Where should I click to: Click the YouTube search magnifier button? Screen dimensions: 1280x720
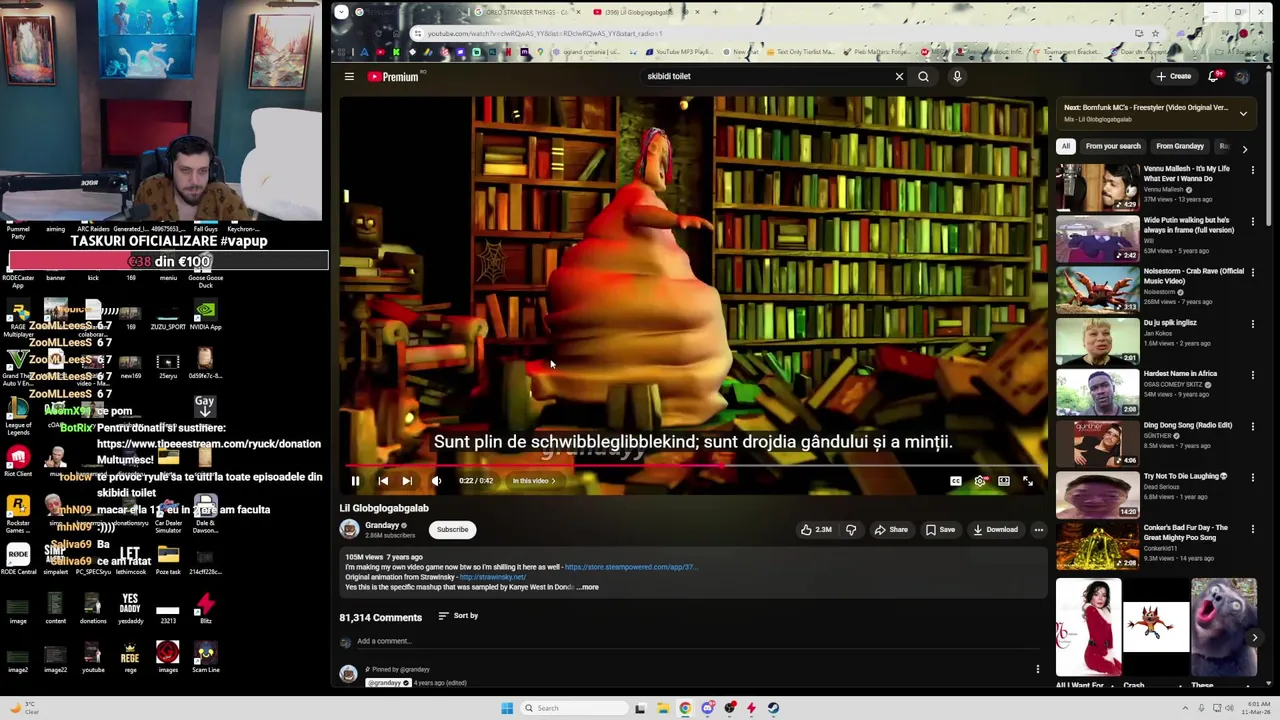[x=923, y=76]
